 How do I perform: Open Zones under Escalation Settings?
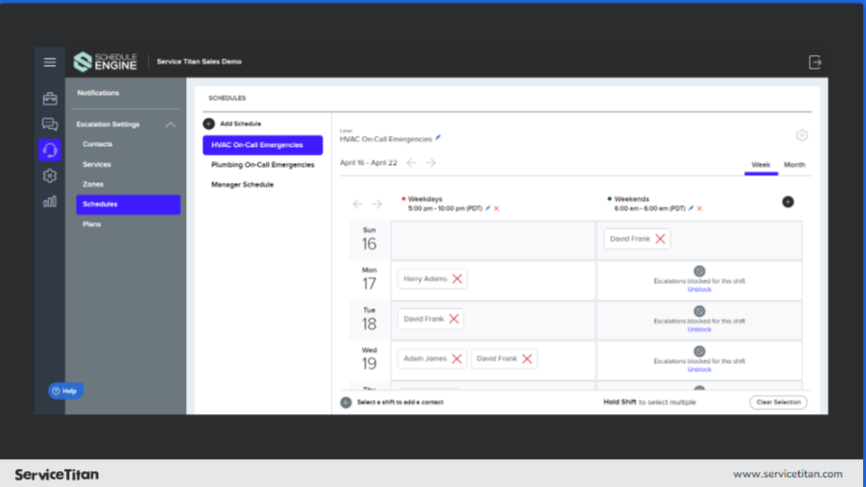[93, 184]
